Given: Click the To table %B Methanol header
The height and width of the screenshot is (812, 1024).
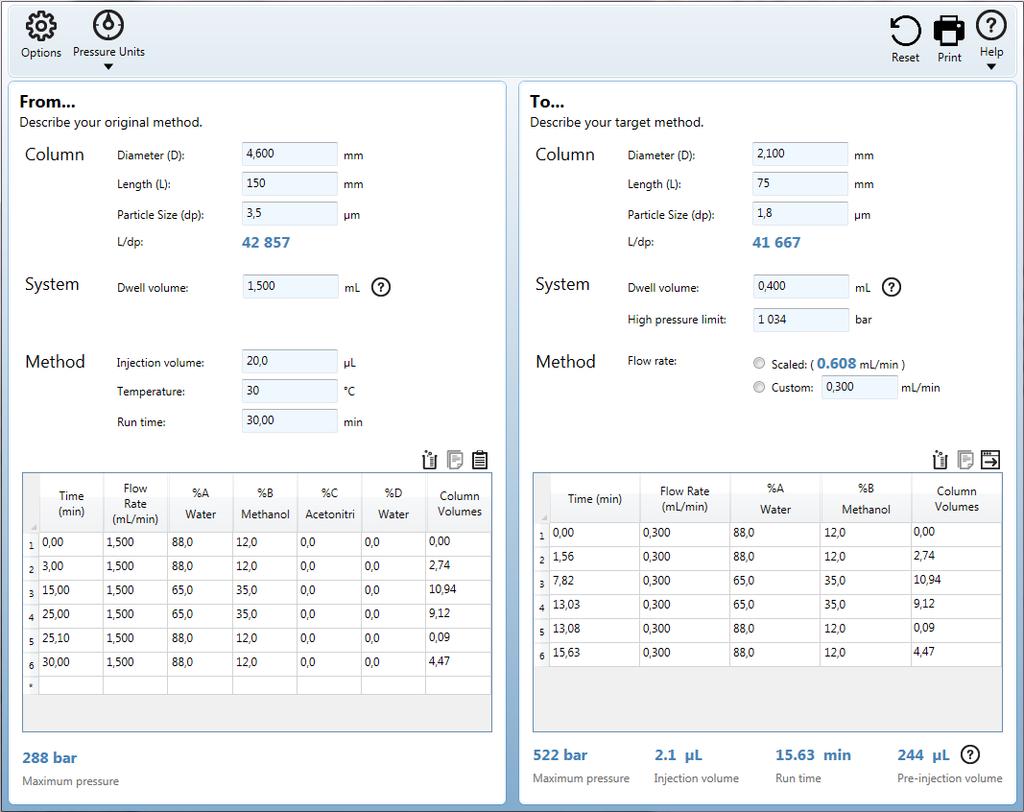Looking at the screenshot, I should coord(866,498).
